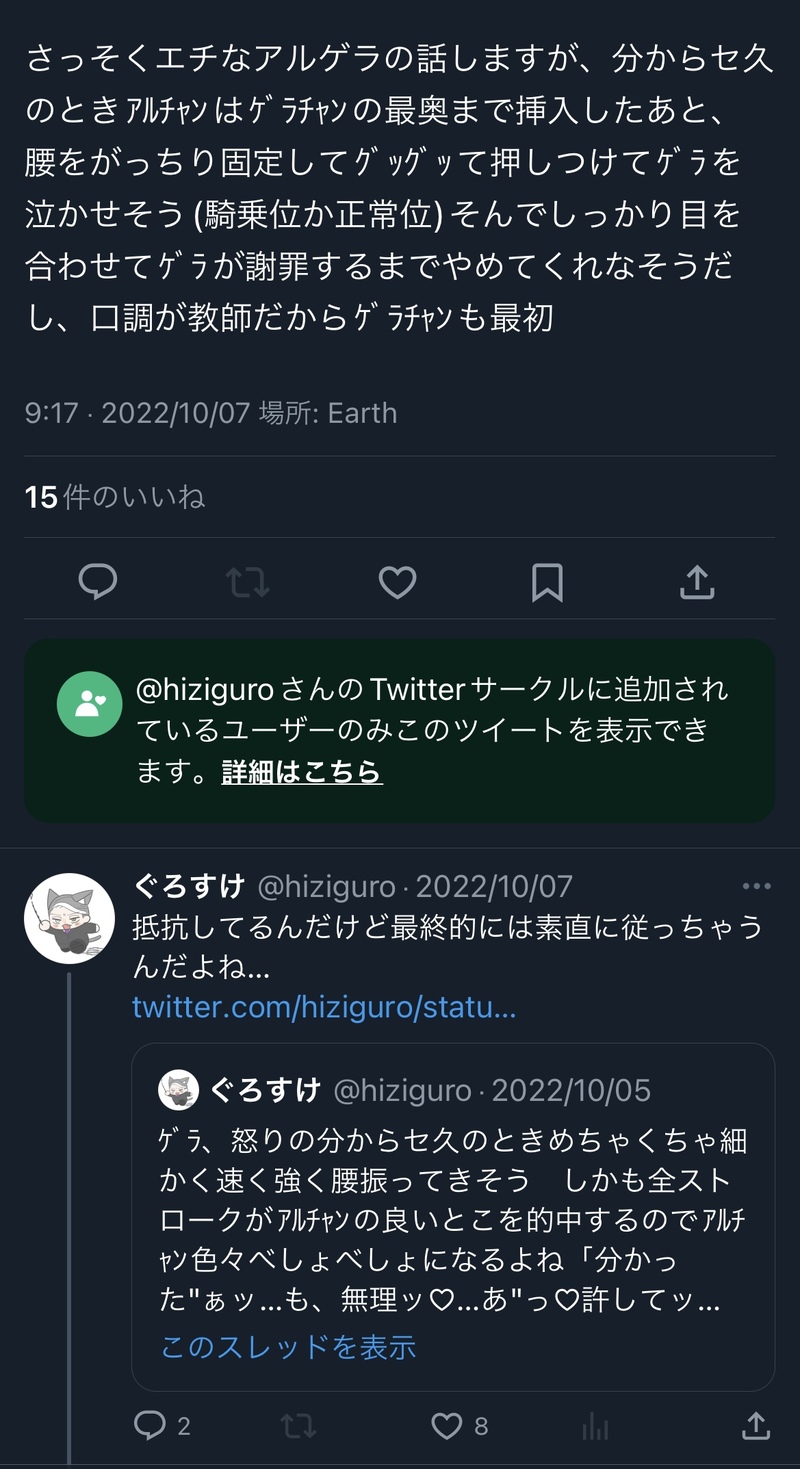The width and height of the screenshot is (800, 1469).
Task: Tap the retweet icon on the reply tweet
Action: click(298, 1425)
